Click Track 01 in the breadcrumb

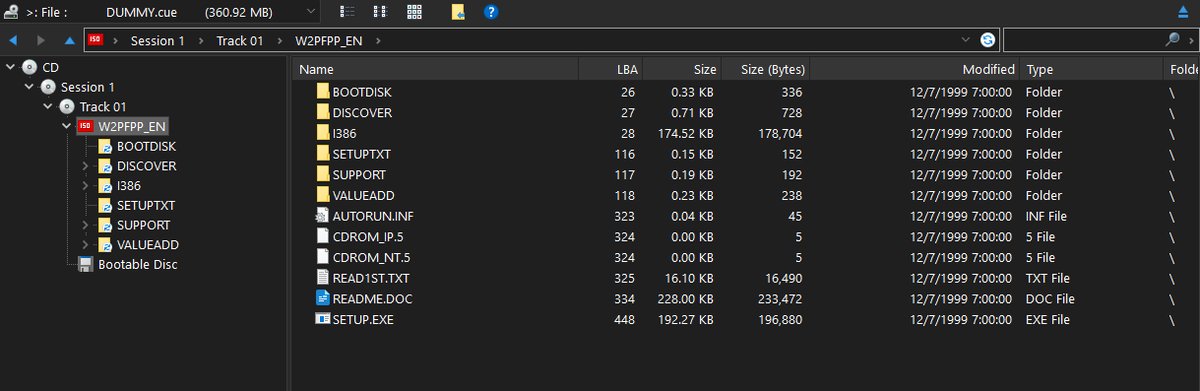tap(240, 40)
